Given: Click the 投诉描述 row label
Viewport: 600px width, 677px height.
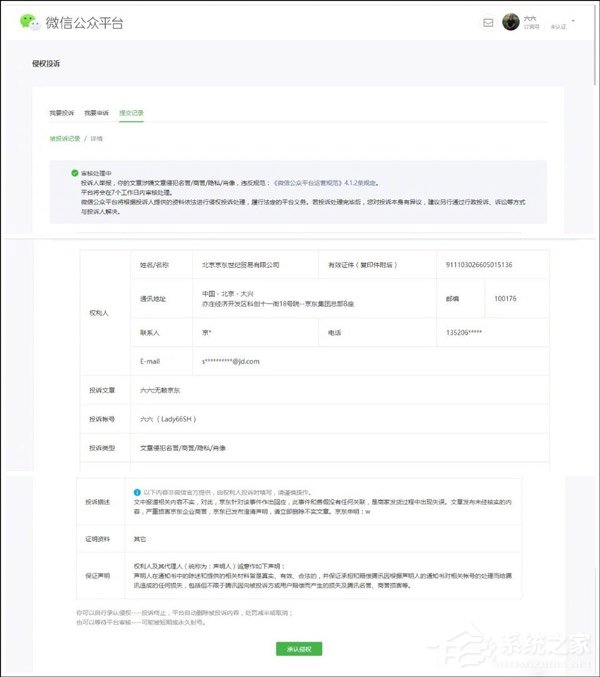Looking at the screenshot, I should [x=98, y=502].
